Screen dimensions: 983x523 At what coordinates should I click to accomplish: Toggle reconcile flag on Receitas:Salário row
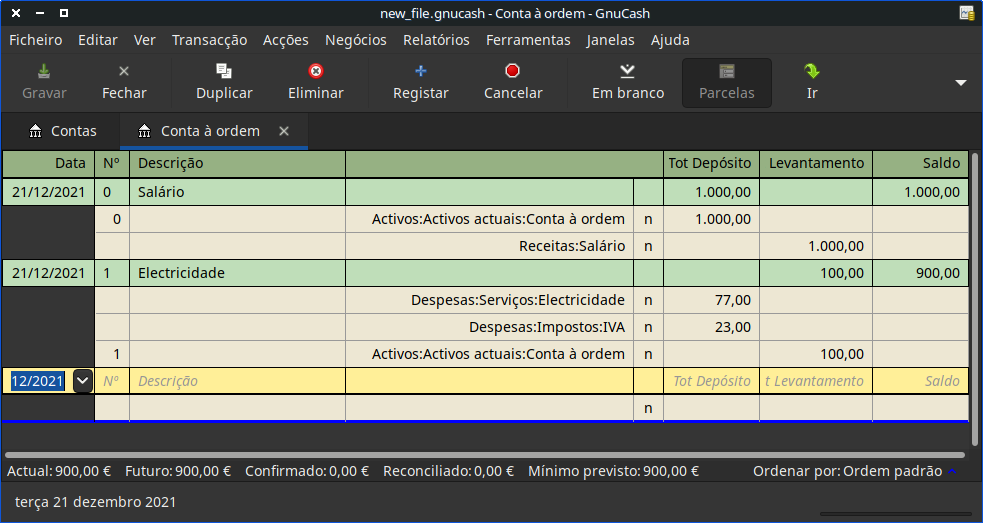click(648, 246)
